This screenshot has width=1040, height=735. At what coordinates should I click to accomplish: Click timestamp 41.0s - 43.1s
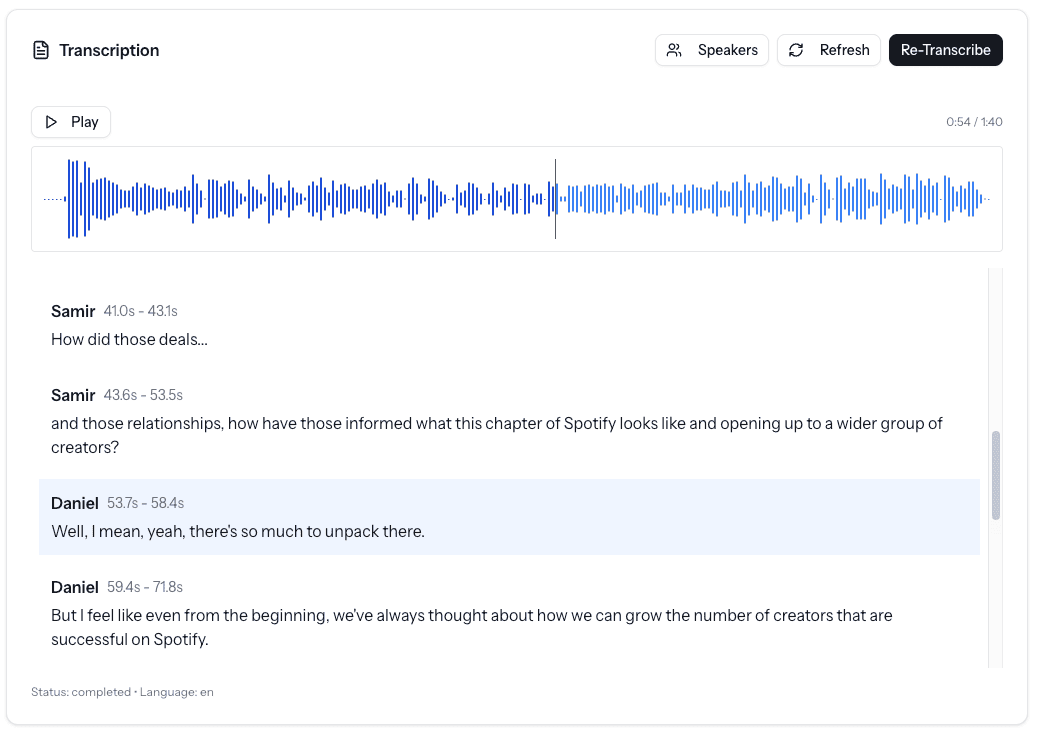click(141, 311)
